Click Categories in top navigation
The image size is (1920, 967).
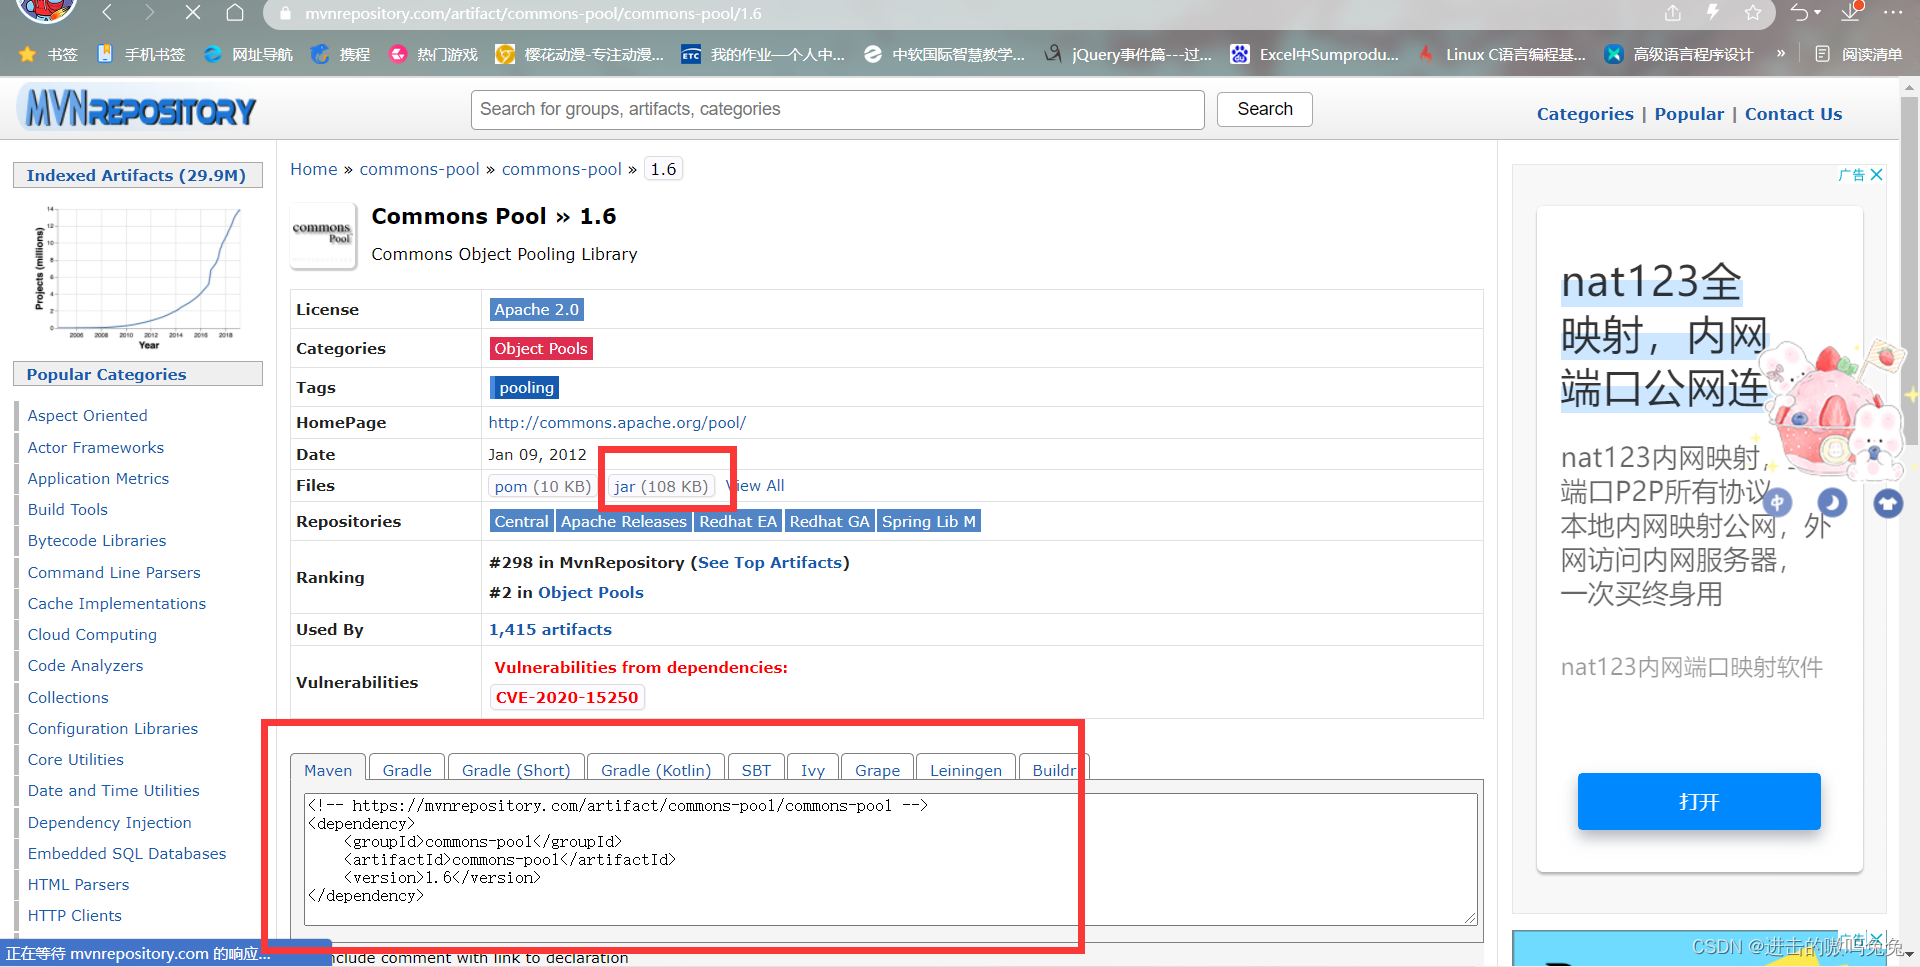(1585, 114)
